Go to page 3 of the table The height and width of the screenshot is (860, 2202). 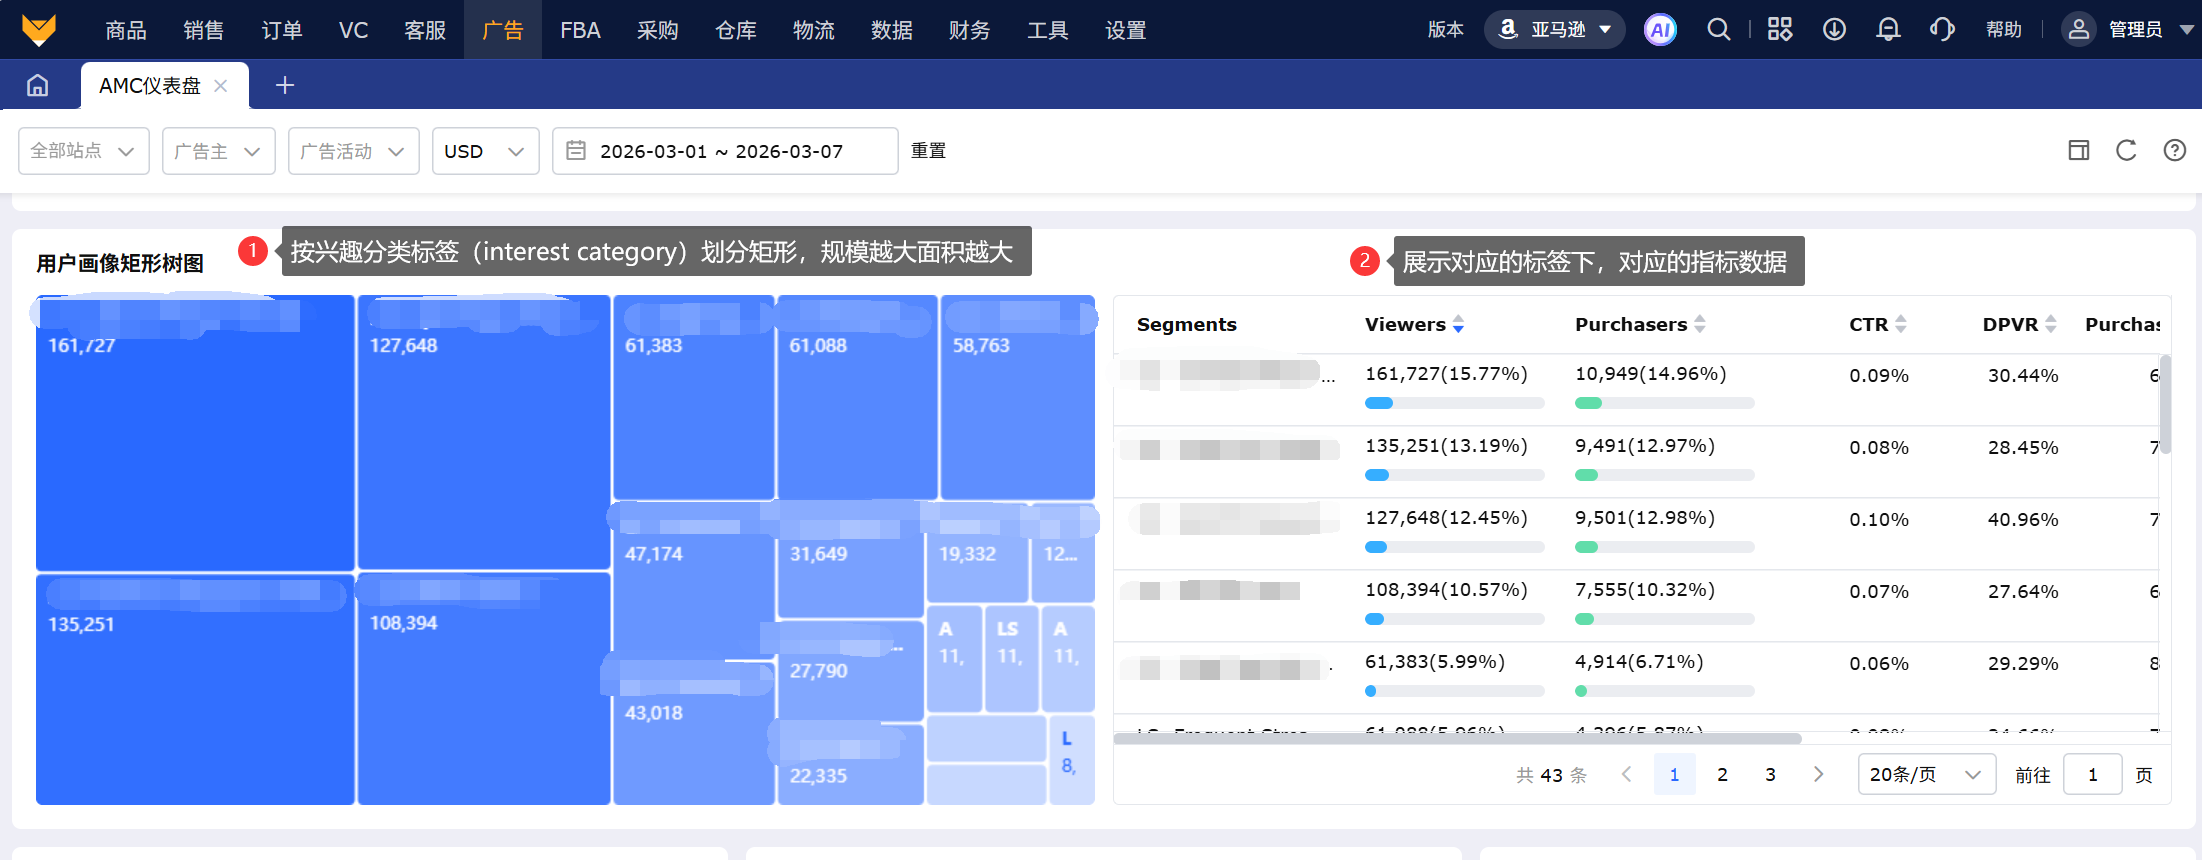[1770, 774]
